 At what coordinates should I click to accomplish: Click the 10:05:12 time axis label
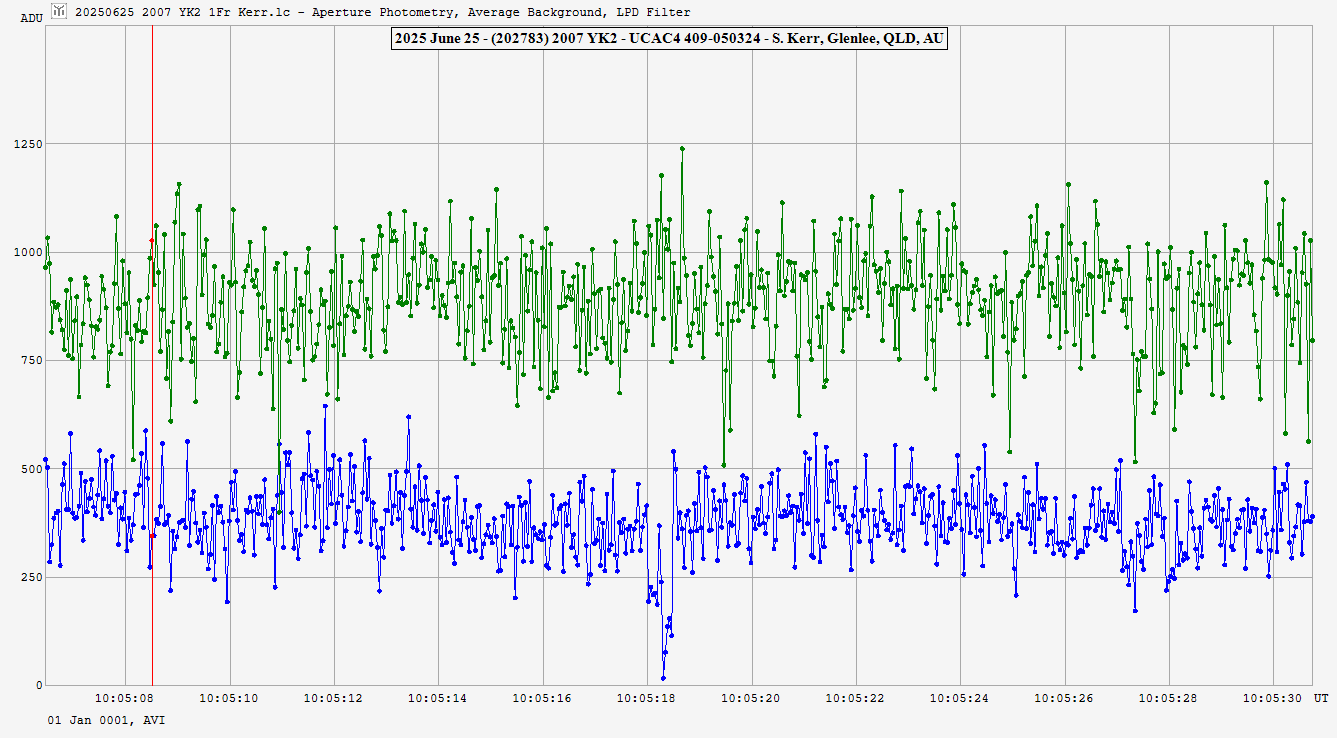coord(334,698)
